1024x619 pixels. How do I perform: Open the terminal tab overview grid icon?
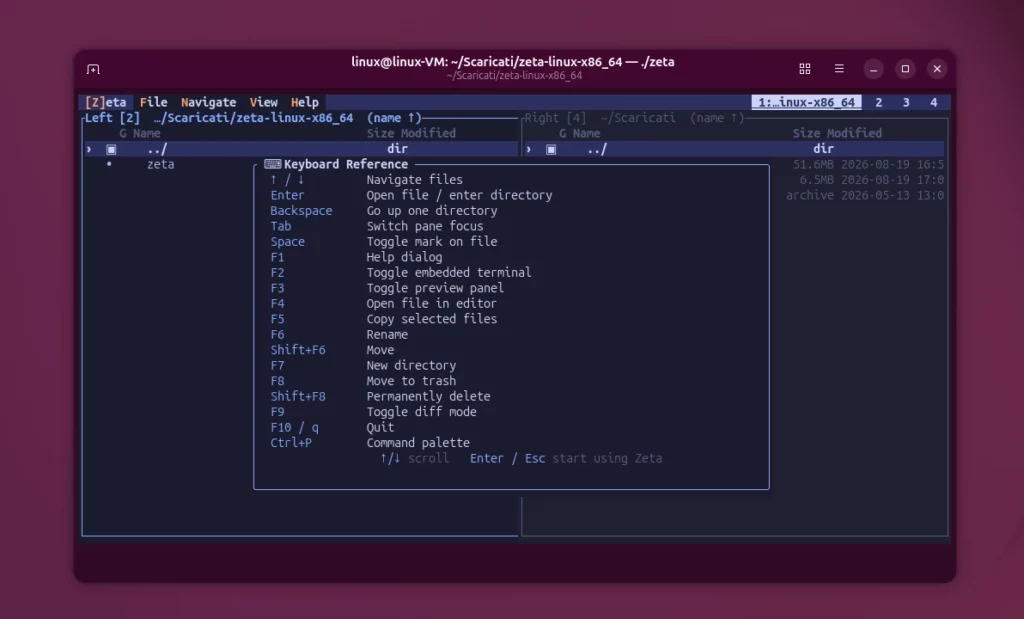[805, 69]
